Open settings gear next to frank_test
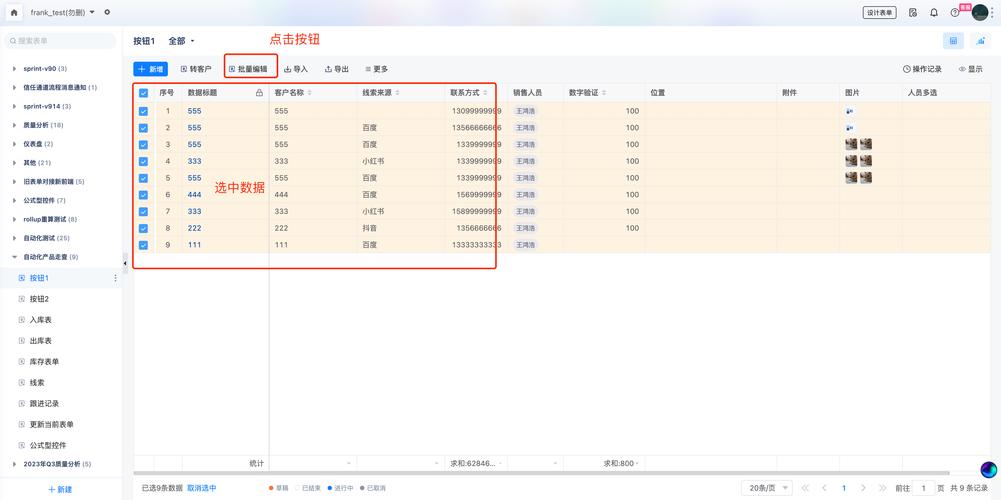 107,13
